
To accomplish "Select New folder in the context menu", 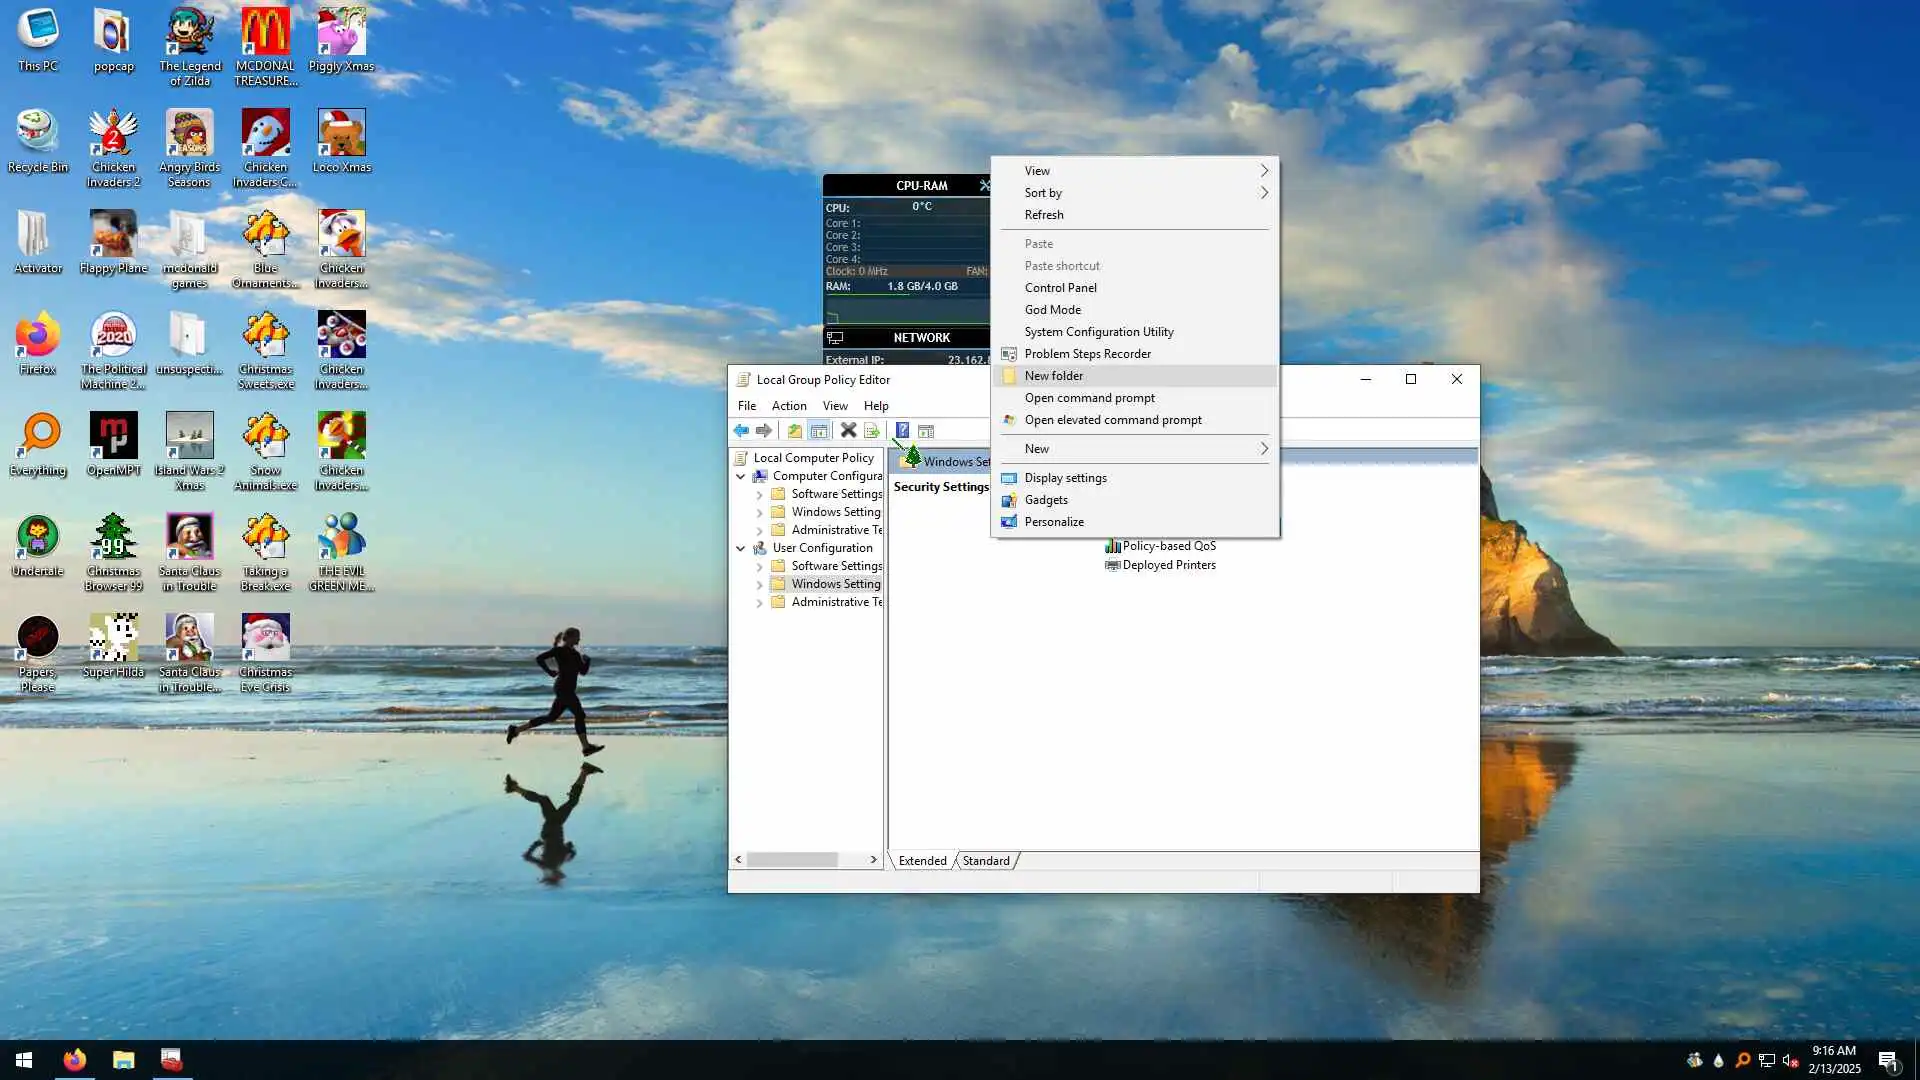I will 1054,376.
